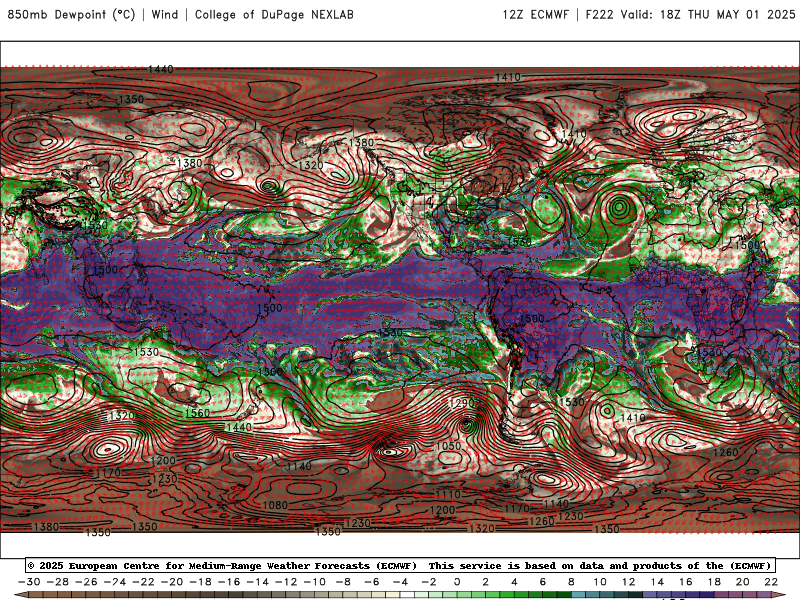This screenshot has height=600, width=800.
Task: Click the '8' colorbar scale value
Action: (x=571, y=582)
